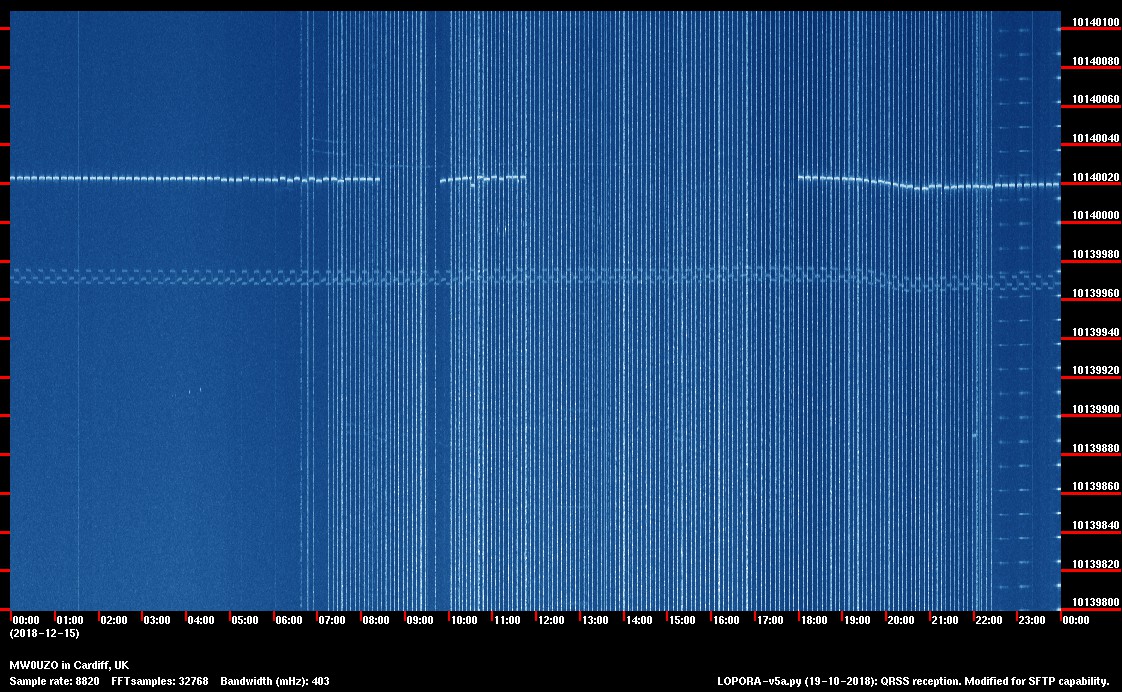Screen dimensions: 1122x692
Task: Click the 09:00 time axis label
Action: 420,620
